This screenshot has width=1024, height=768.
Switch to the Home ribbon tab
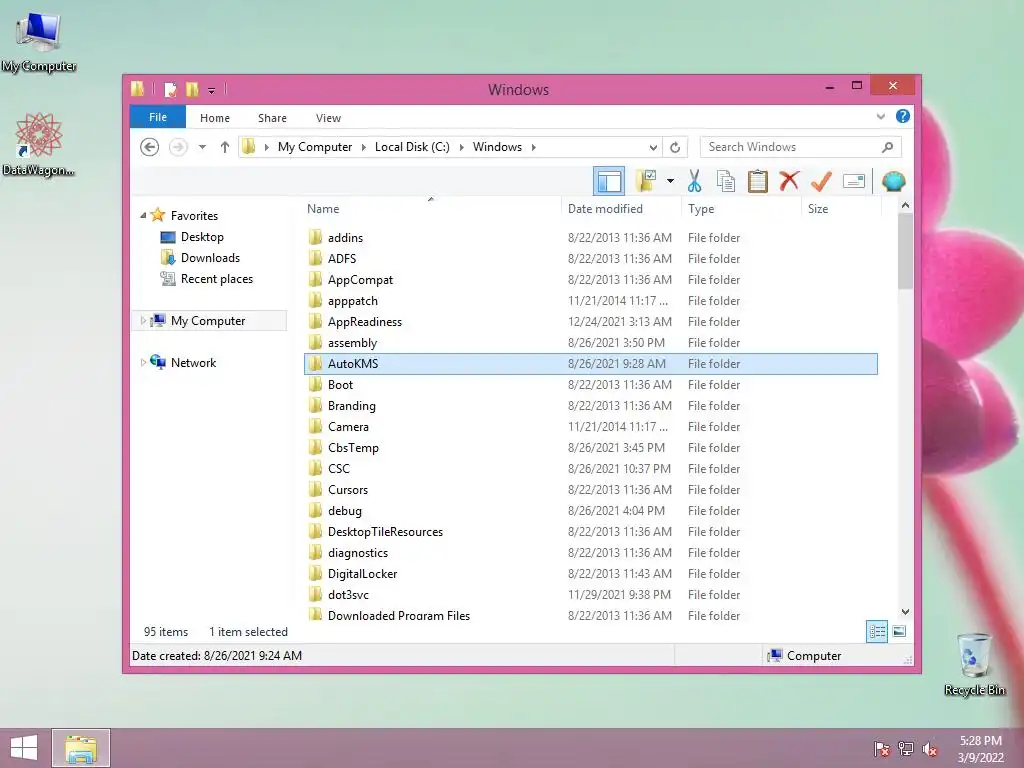(215, 118)
